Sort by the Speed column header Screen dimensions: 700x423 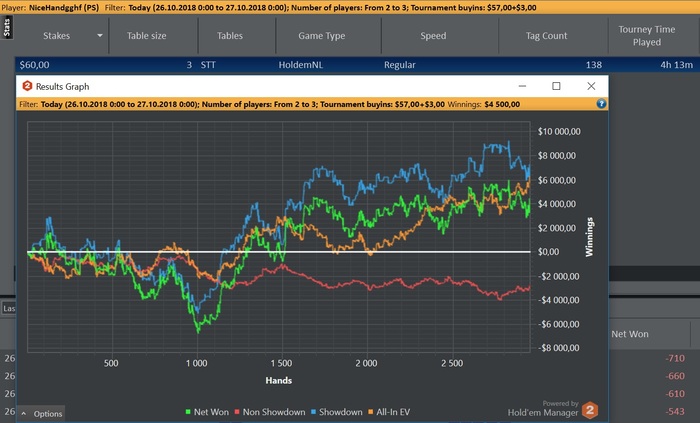click(x=433, y=36)
